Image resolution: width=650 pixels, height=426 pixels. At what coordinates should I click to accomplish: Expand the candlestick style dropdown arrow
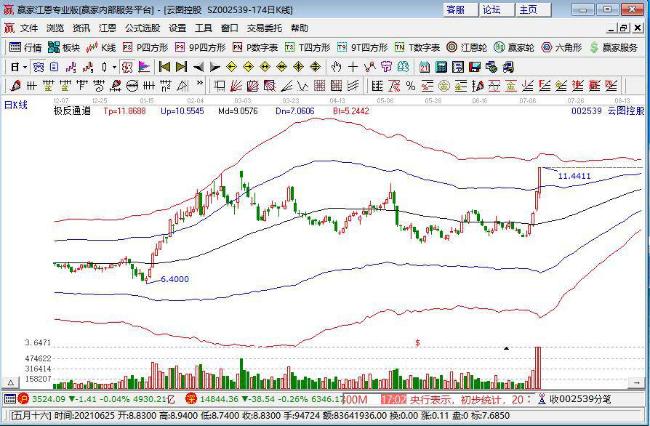(114, 67)
